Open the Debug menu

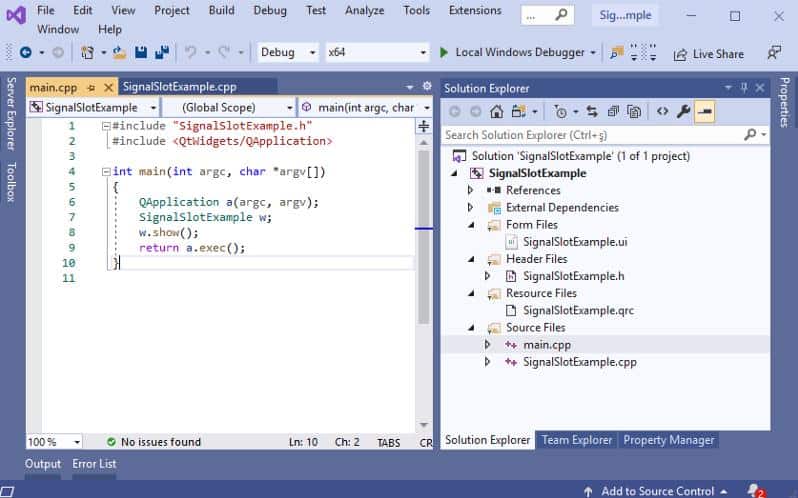[270, 10]
